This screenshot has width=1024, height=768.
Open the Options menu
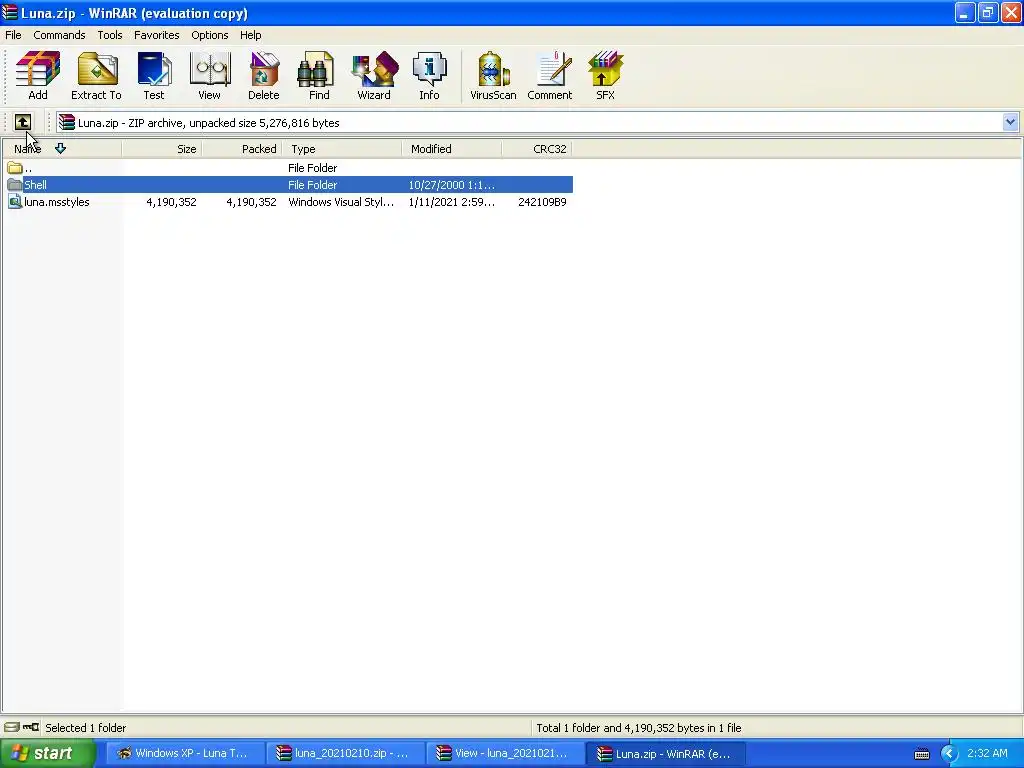coord(210,35)
